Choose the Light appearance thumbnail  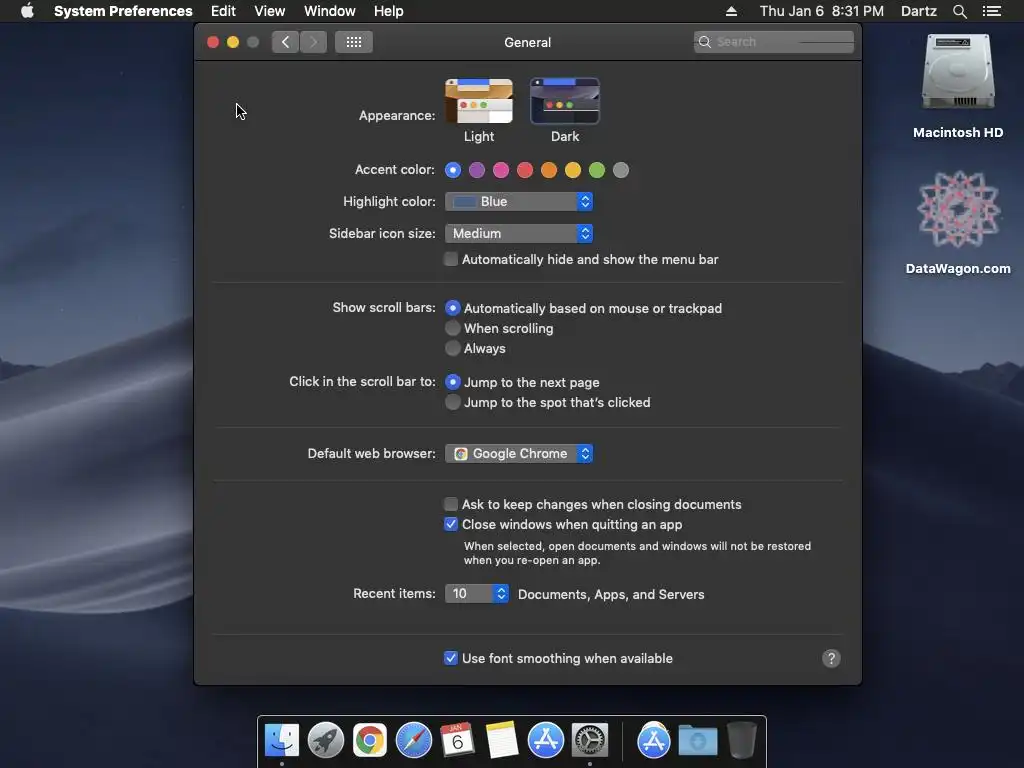pos(479,101)
